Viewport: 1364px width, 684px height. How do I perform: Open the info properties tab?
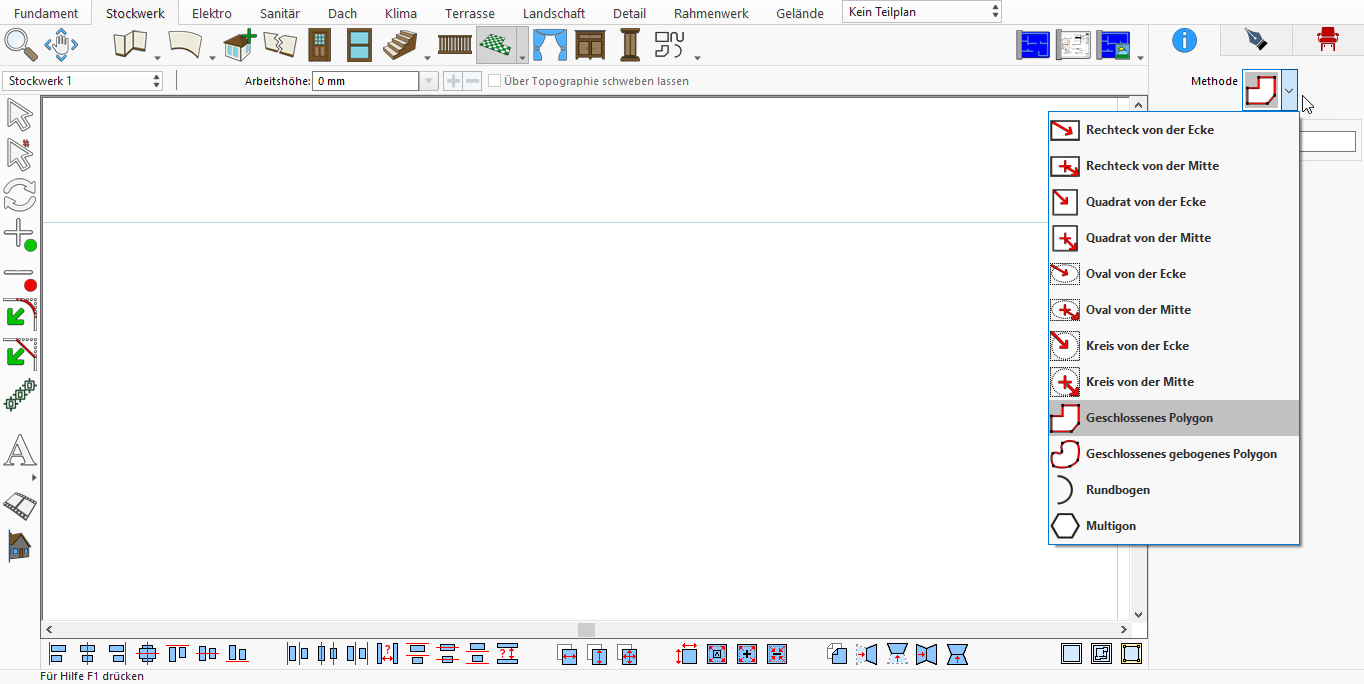tap(1184, 40)
